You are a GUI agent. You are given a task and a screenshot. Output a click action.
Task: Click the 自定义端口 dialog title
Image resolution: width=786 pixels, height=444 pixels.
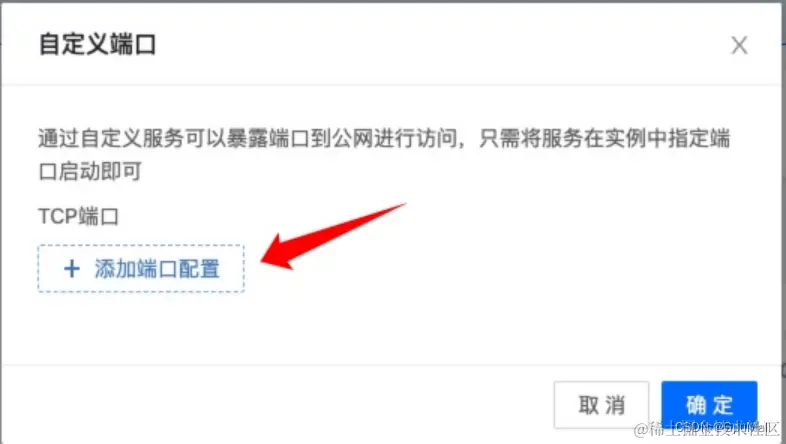click(x=97, y=44)
